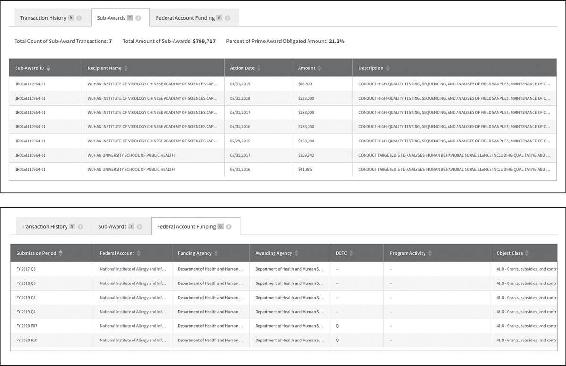Sort table by Action Date arrows
Image resolution: width=566 pixels, height=366 pixels.
[259, 68]
